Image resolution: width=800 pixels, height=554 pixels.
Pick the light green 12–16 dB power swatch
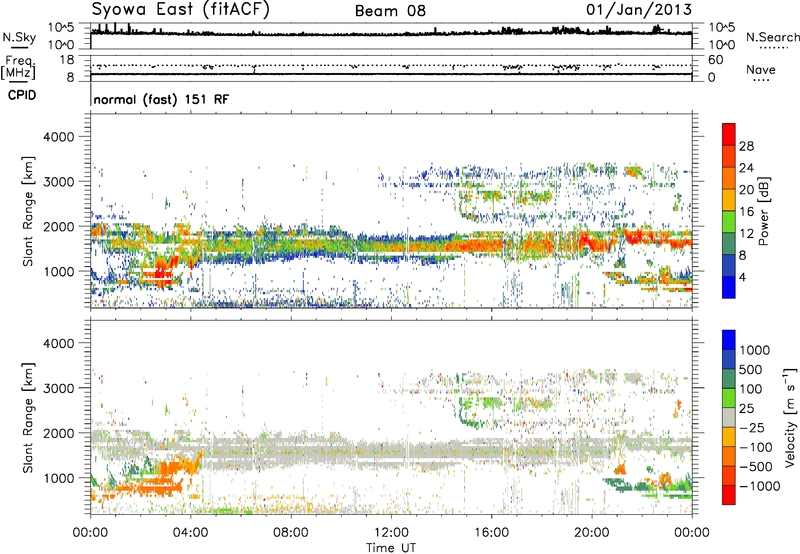tap(729, 222)
